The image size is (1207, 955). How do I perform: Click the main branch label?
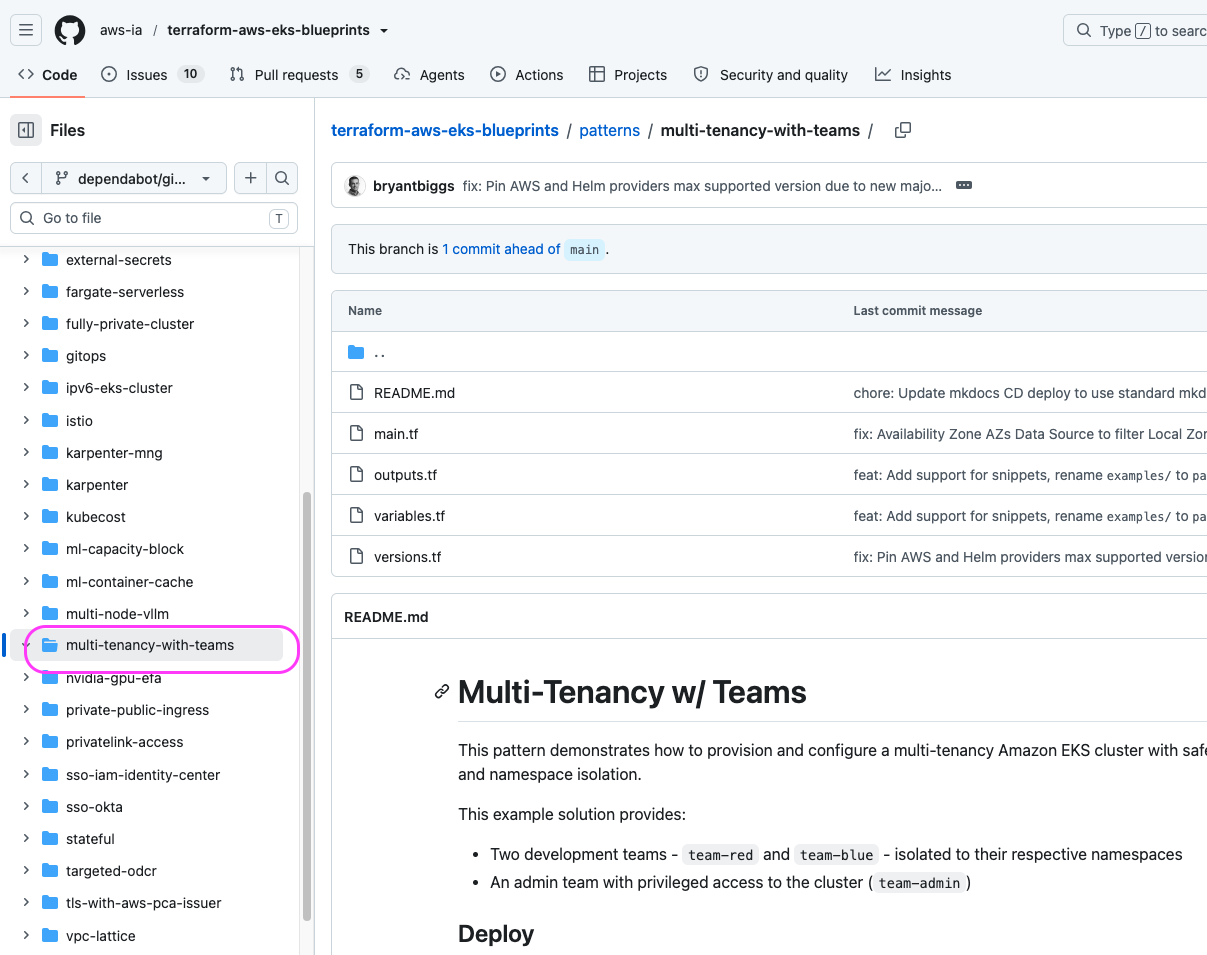[585, 250]
